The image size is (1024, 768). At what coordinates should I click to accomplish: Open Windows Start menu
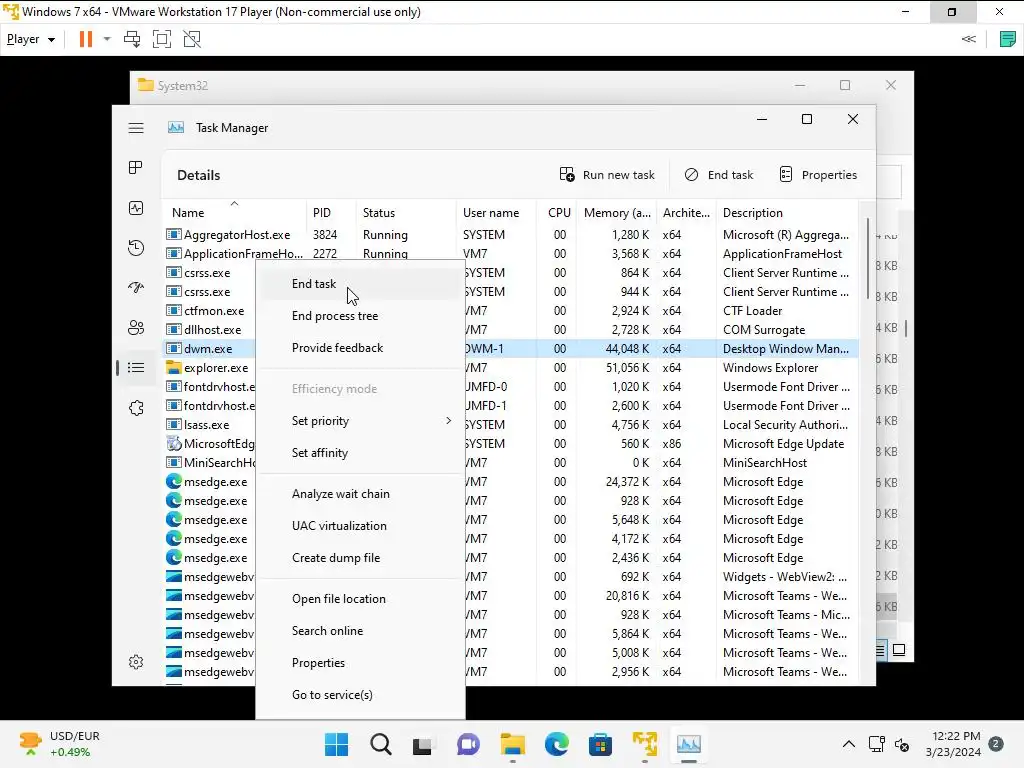[x=337, y=744]
